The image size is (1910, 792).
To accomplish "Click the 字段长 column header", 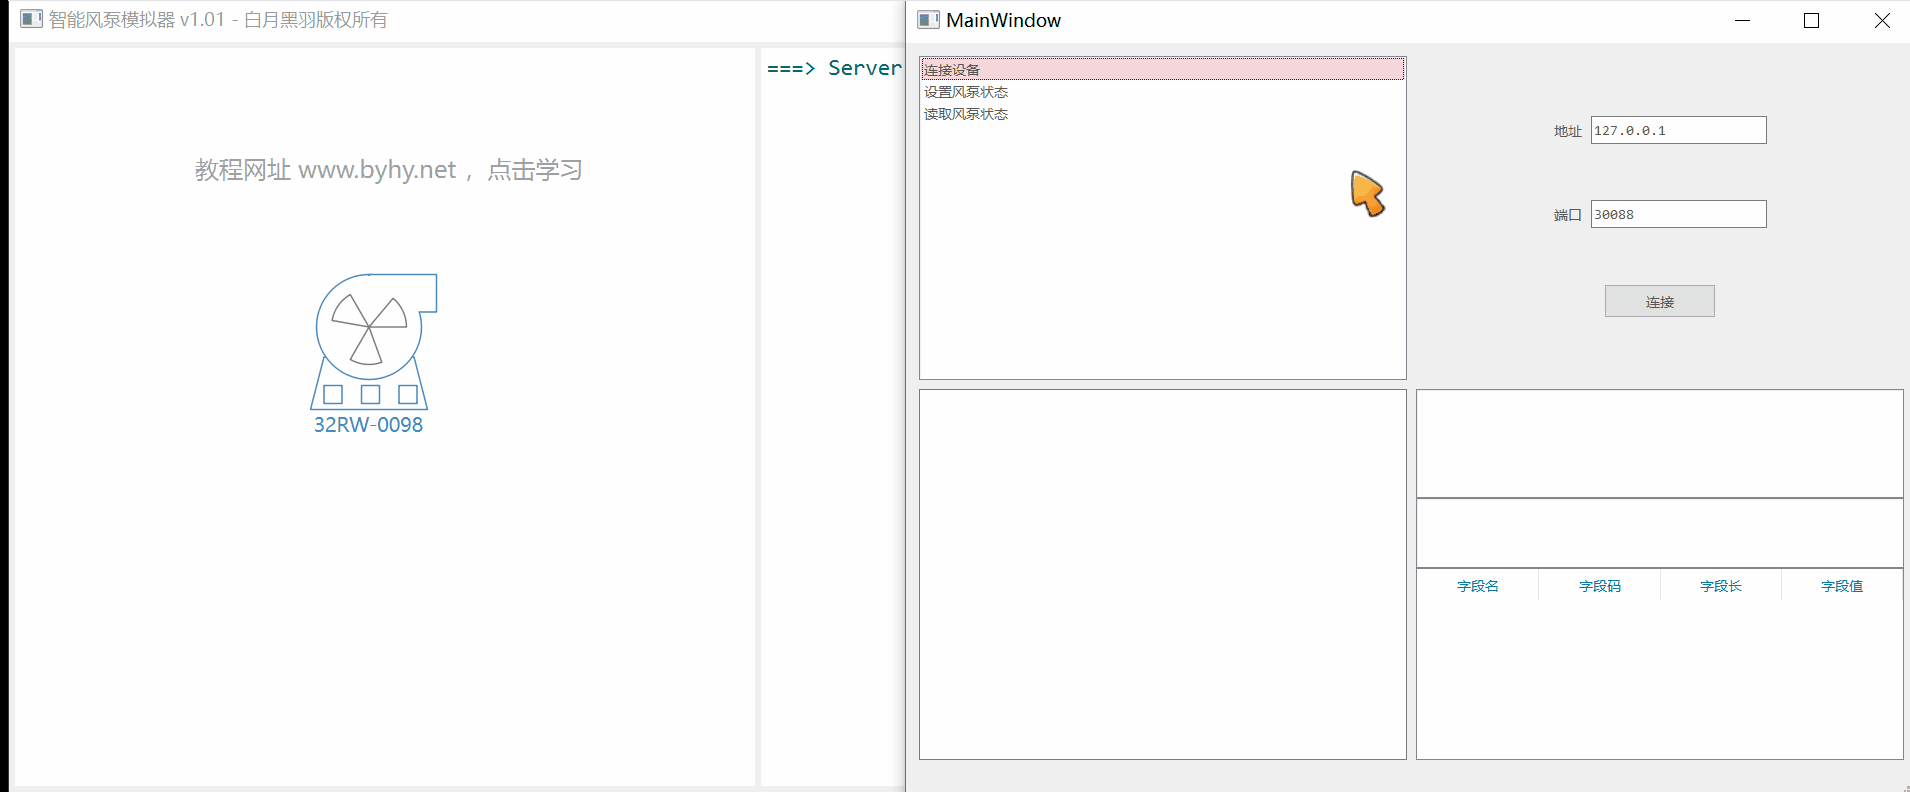I will (x=1720, y=586).
